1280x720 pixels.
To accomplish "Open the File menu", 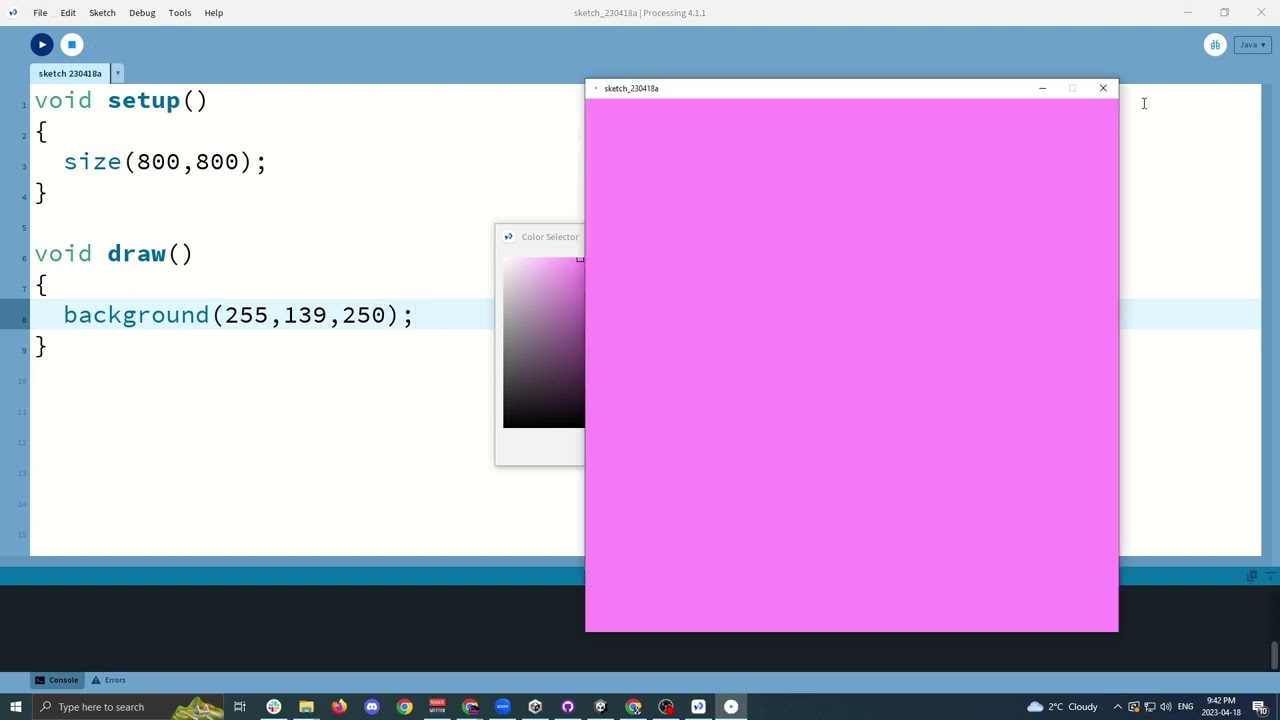I will click(x=40, y=13).
